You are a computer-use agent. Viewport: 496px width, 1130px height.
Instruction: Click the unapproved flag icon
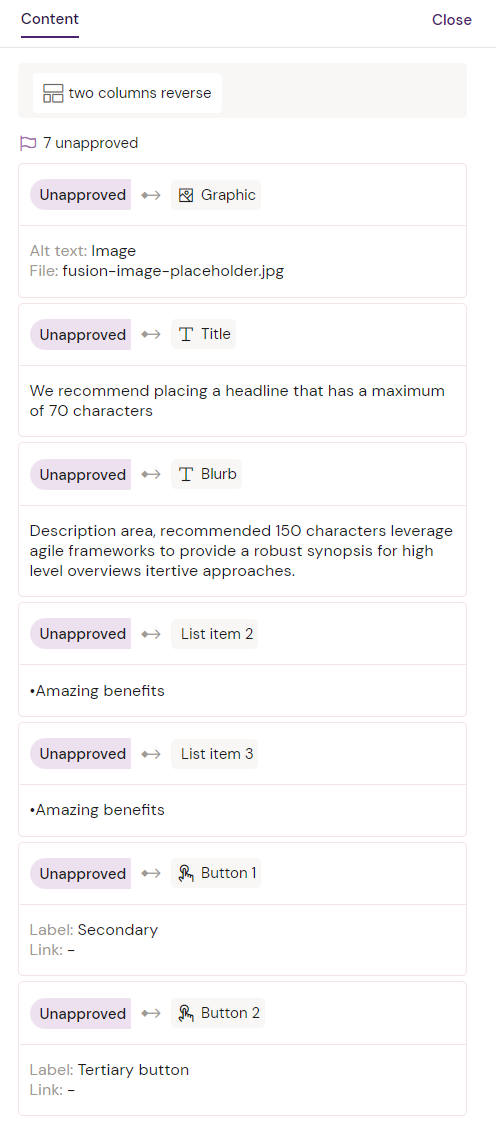(x=28, y=143)
